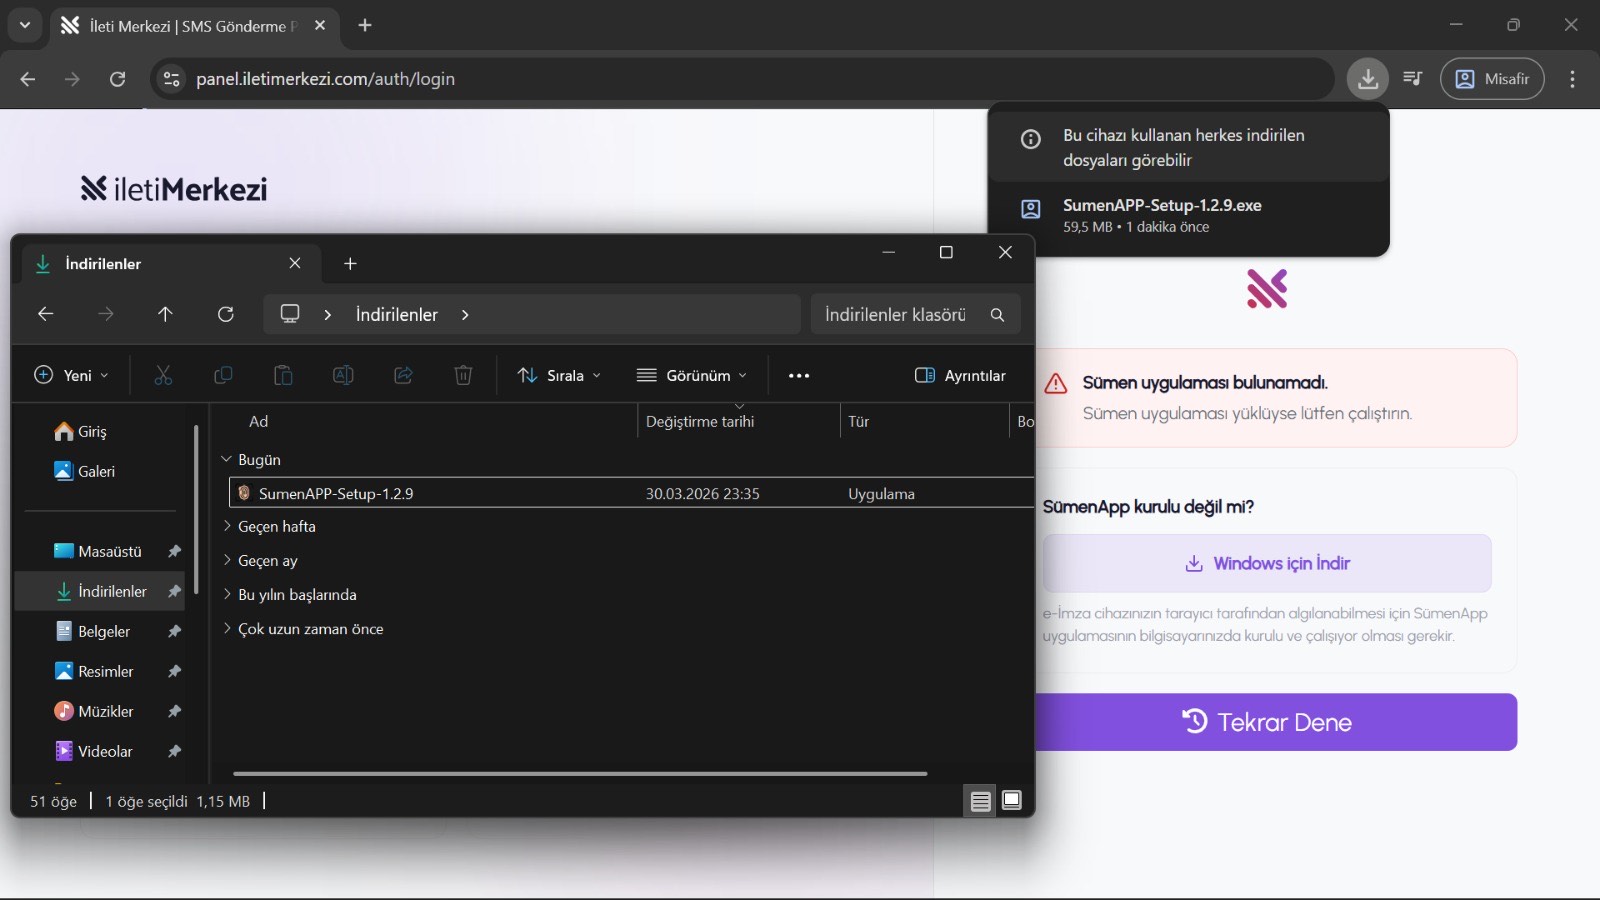Open the Sırala sort dropdown
Screen dimensions: 1600x900
(559, 375)
